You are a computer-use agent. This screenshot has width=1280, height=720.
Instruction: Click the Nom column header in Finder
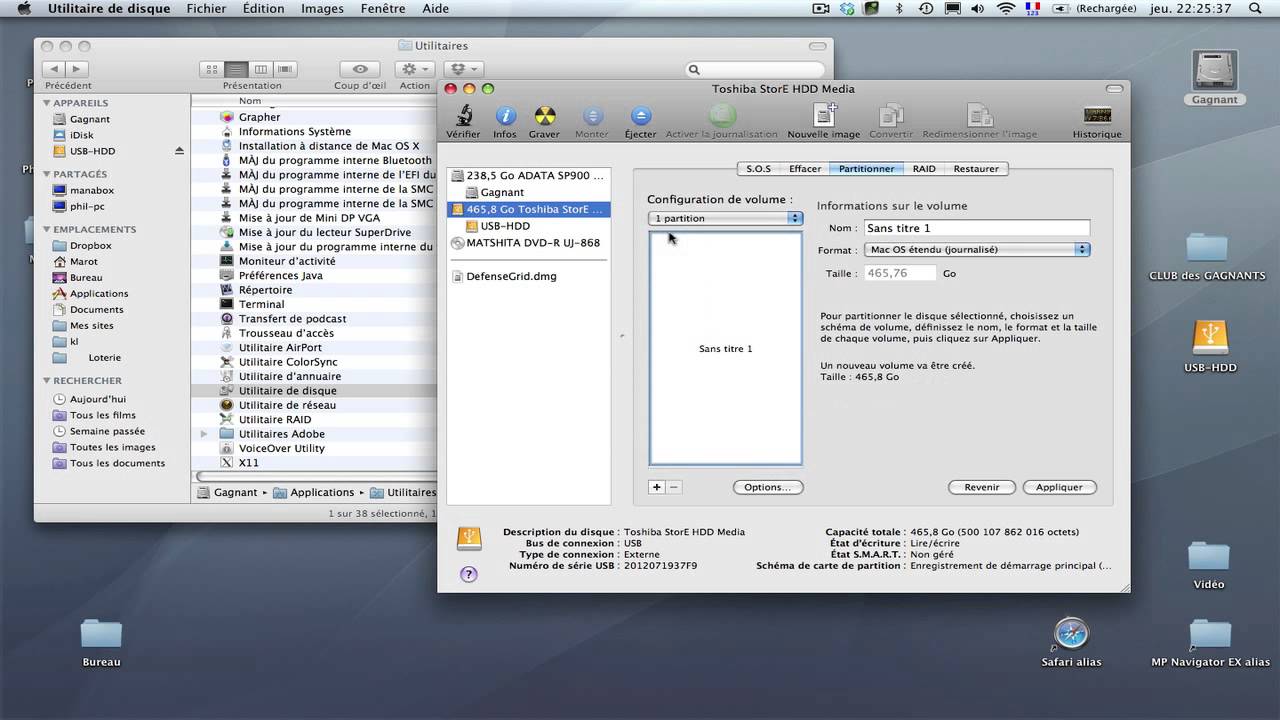(x=312, y=101)
